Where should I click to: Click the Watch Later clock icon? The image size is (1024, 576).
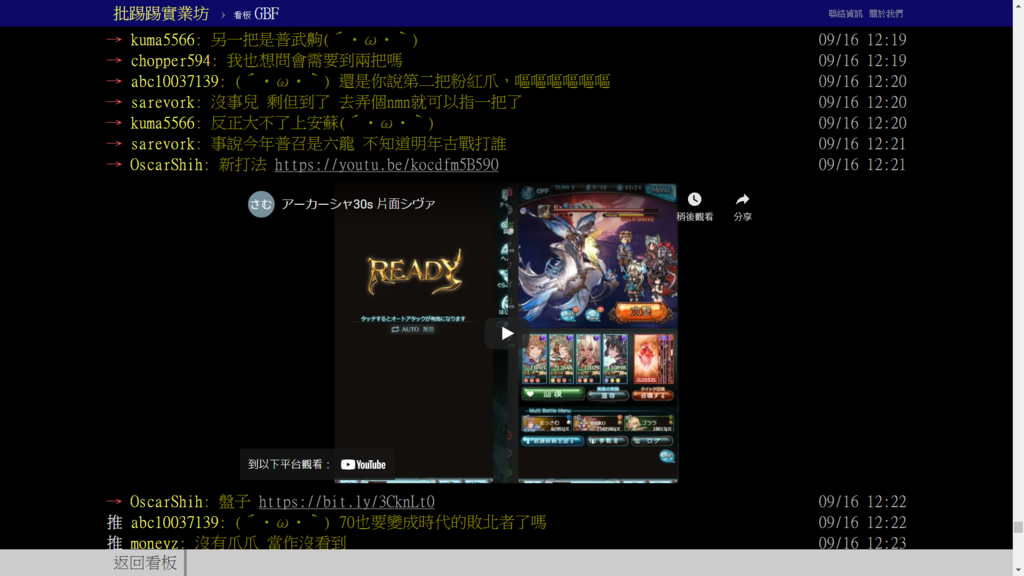tap(694, 199)
